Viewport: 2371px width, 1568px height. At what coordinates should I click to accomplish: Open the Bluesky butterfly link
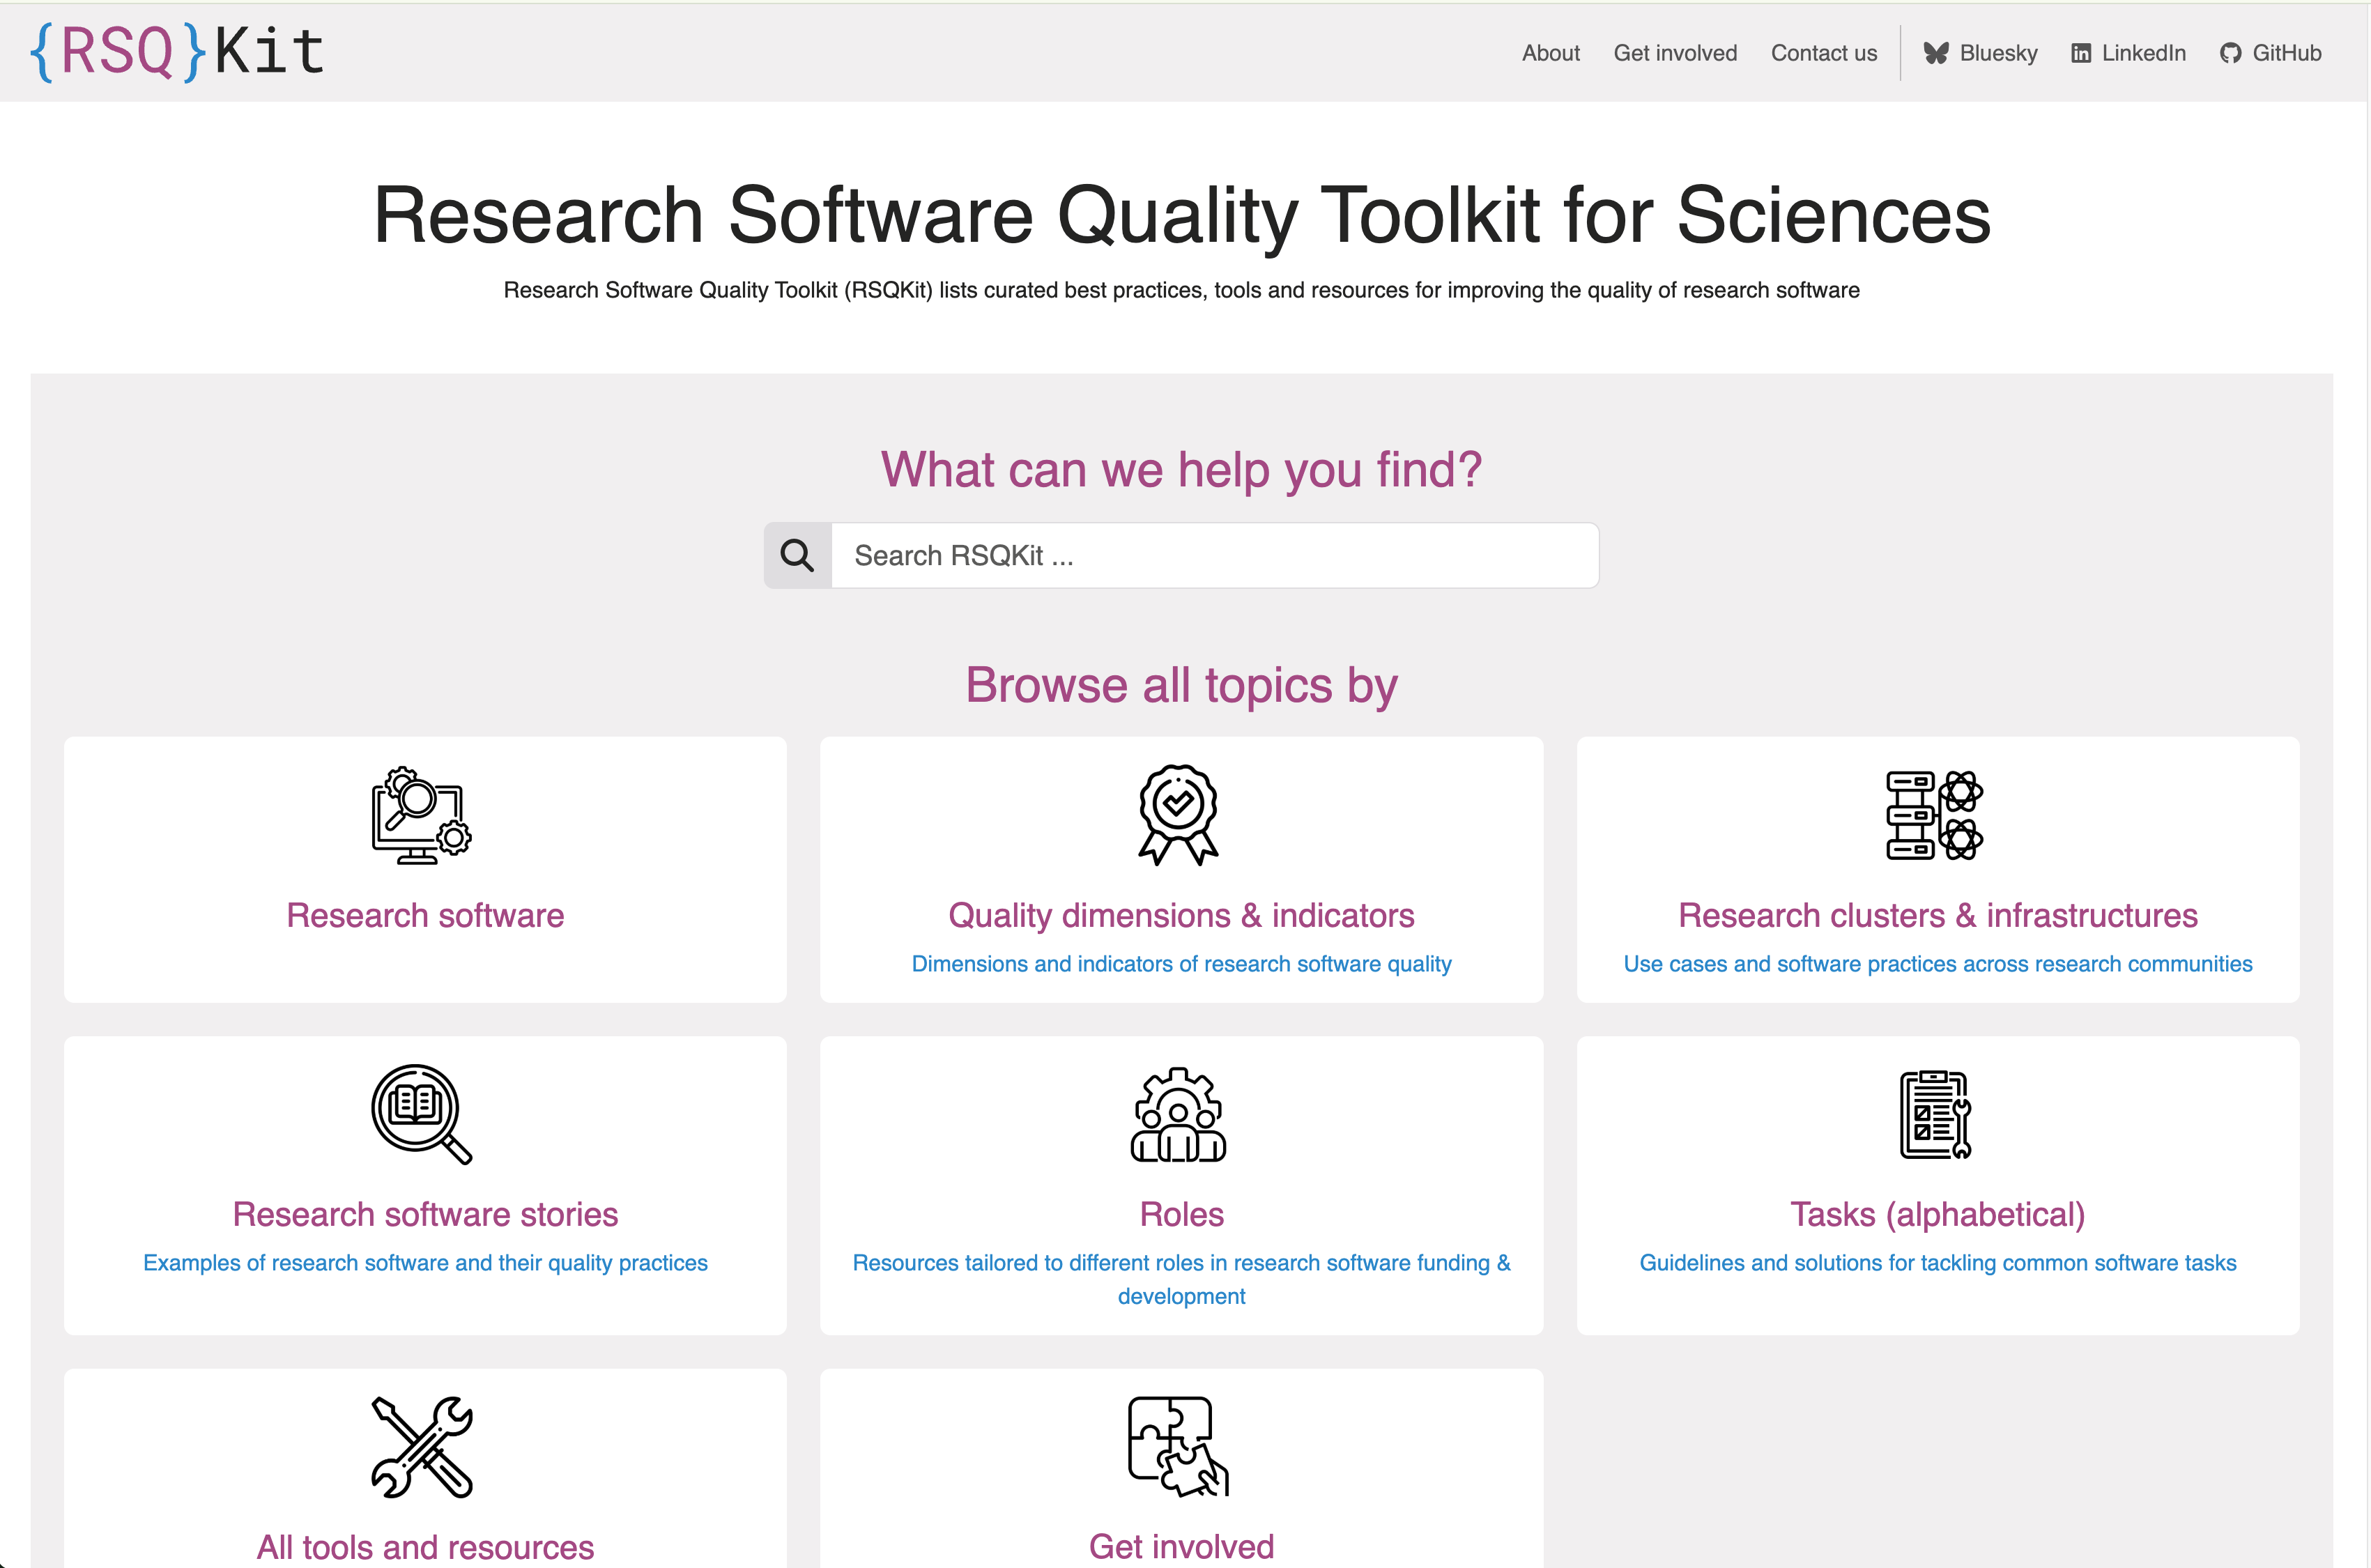(1980, 53)
